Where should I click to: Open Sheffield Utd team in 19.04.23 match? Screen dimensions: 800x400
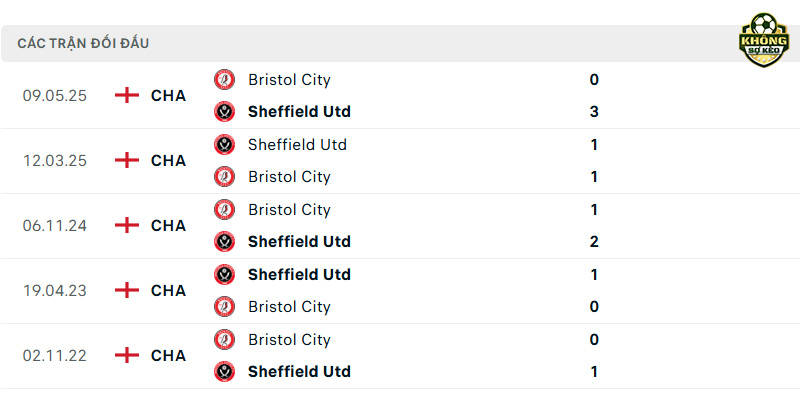[x=299, y=274]
